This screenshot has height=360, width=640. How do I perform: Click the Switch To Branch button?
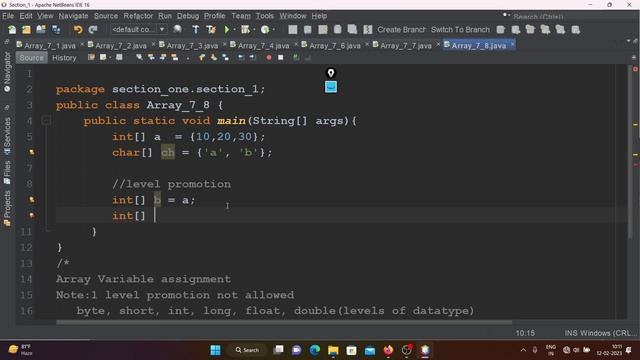(x=460, y=29)
